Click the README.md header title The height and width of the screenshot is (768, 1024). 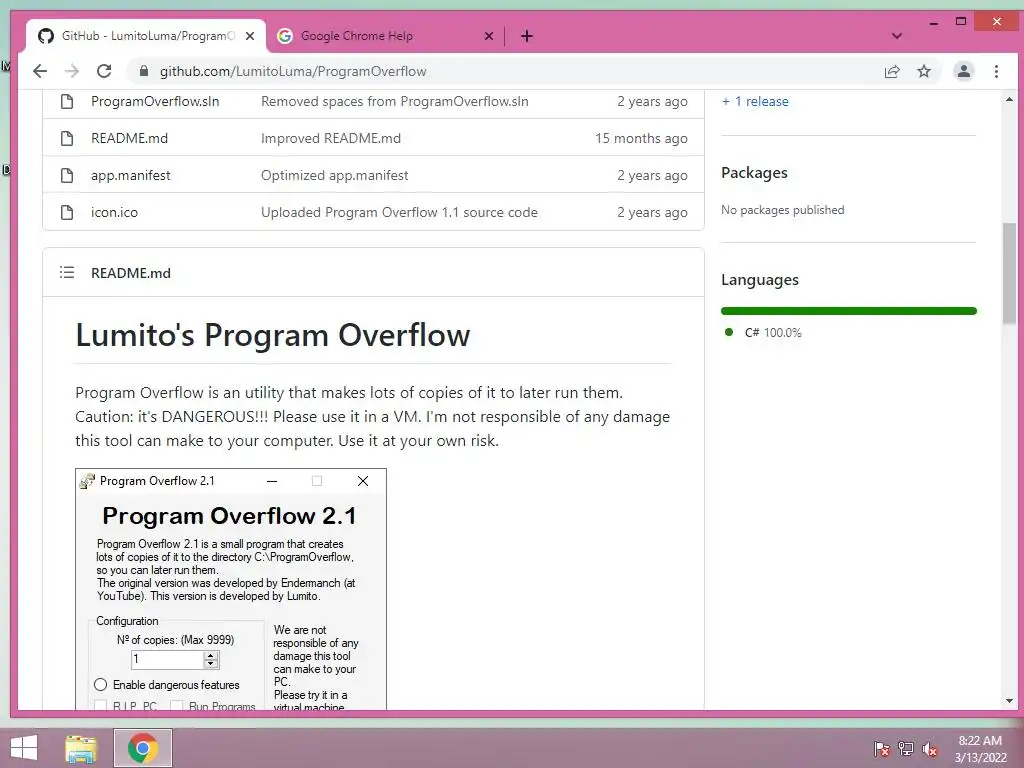(x=131, y=273)
